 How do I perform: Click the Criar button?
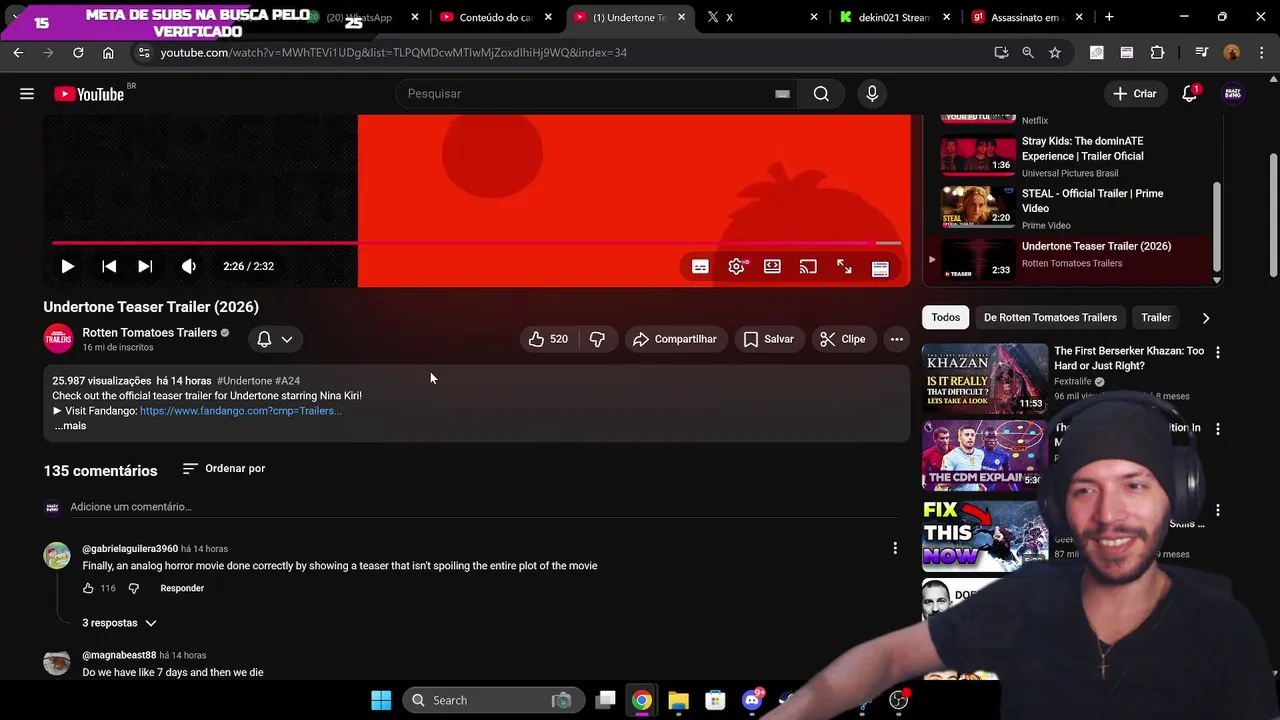[1135, 94]
